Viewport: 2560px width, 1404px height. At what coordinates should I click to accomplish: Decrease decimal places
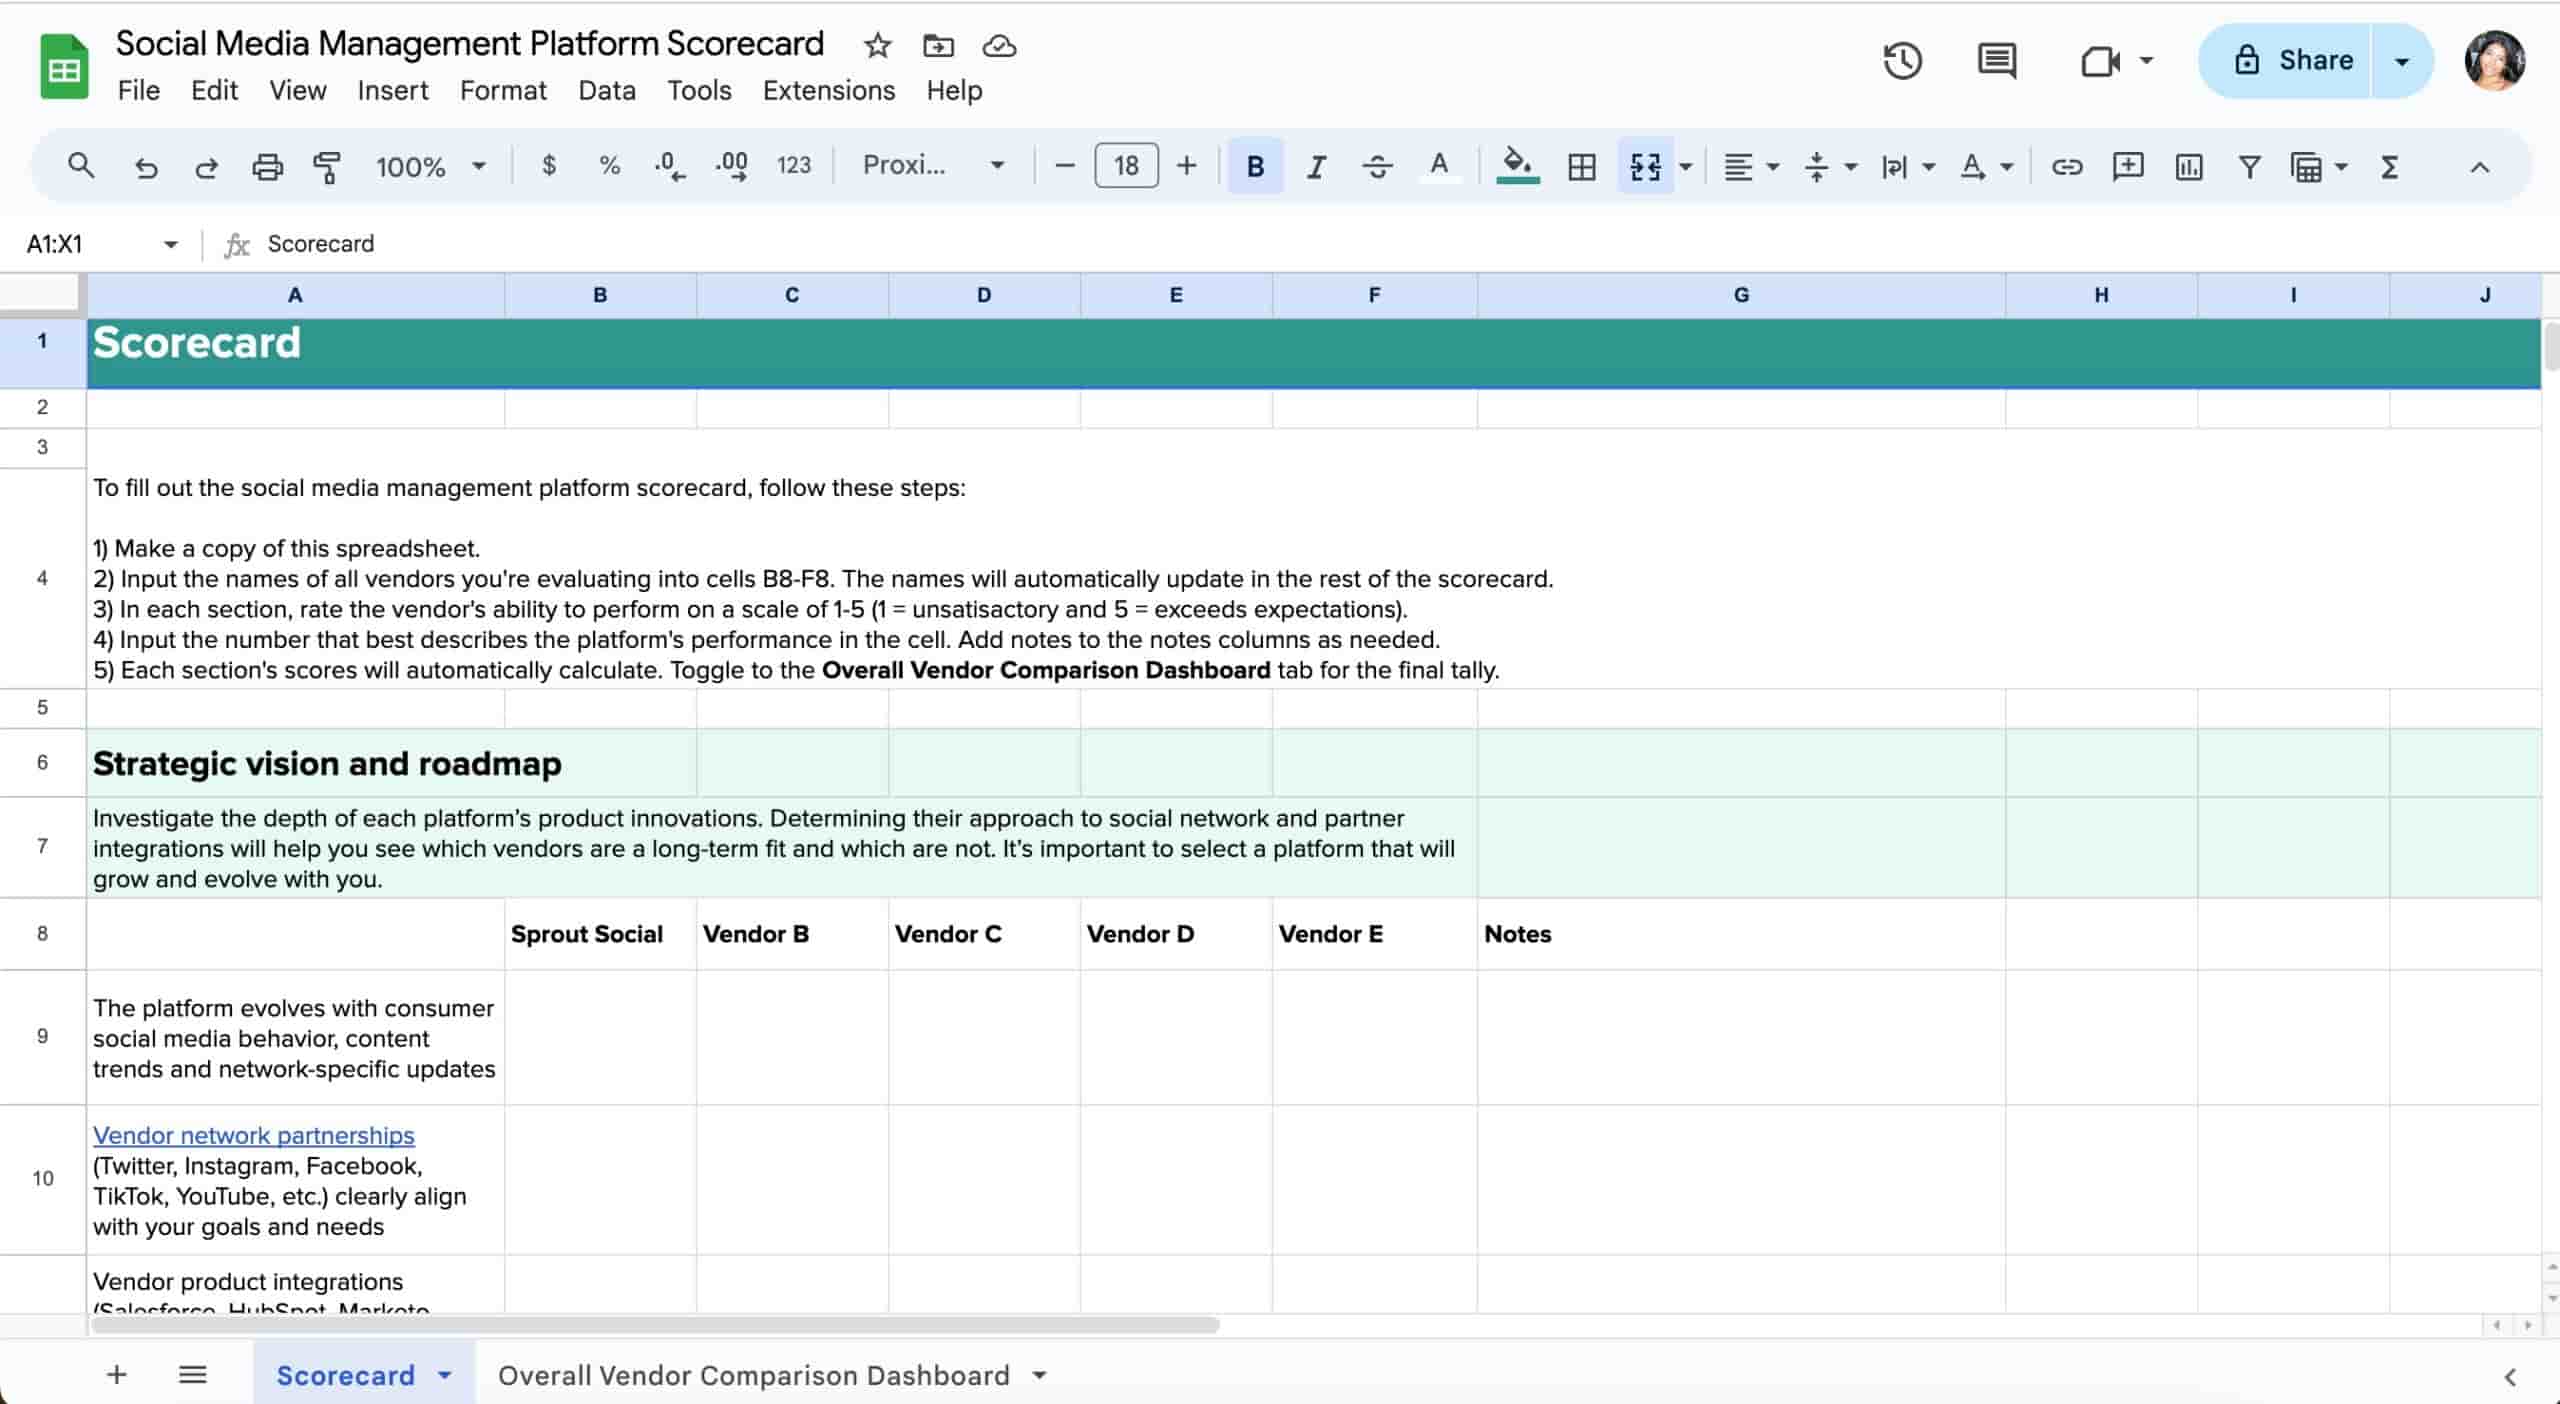pos(668,166)
